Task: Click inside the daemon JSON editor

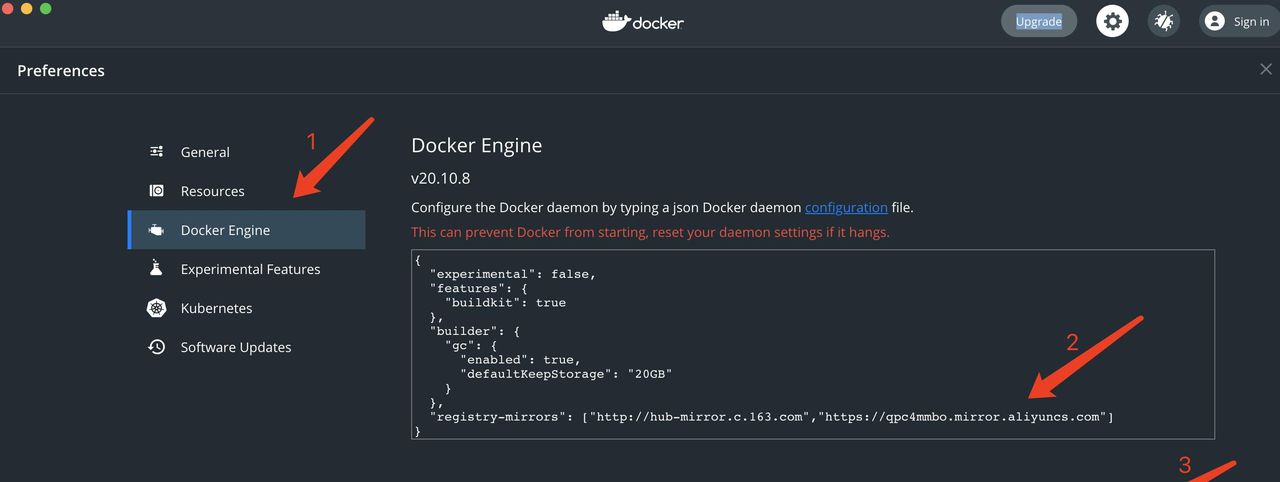Action: [813, 345]
